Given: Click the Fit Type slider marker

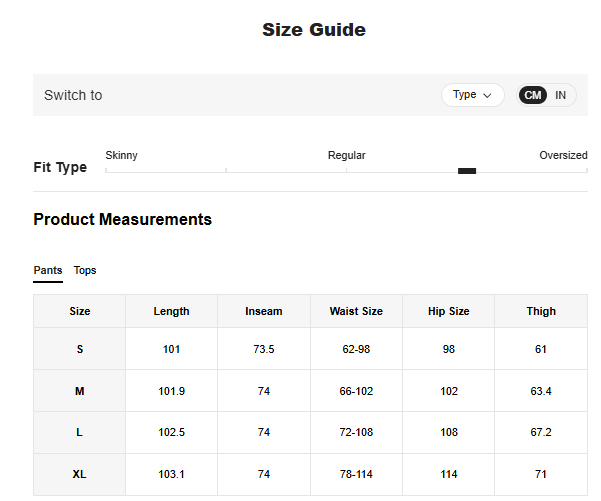Looking at the screenshot, I should click(467, 171).
